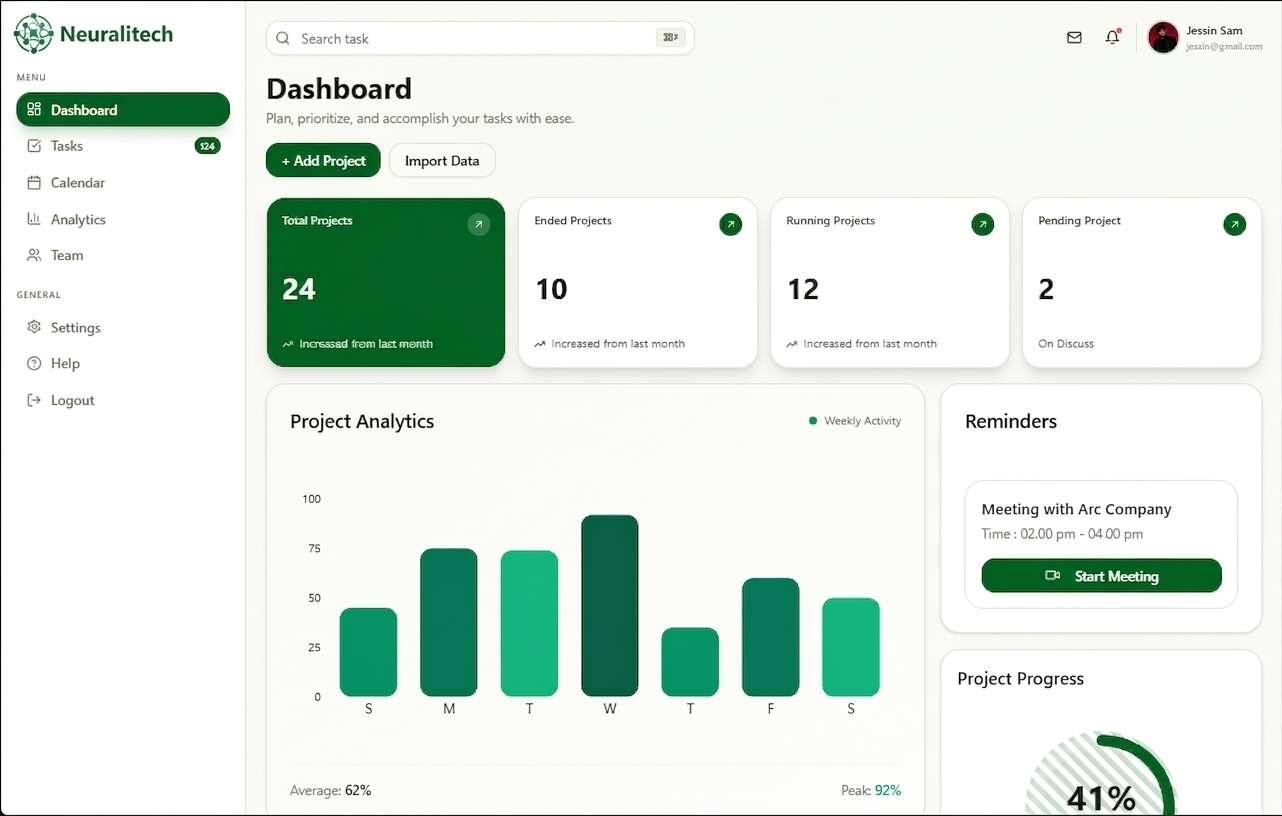Open the notifications bell

[x=1112, y=38]
